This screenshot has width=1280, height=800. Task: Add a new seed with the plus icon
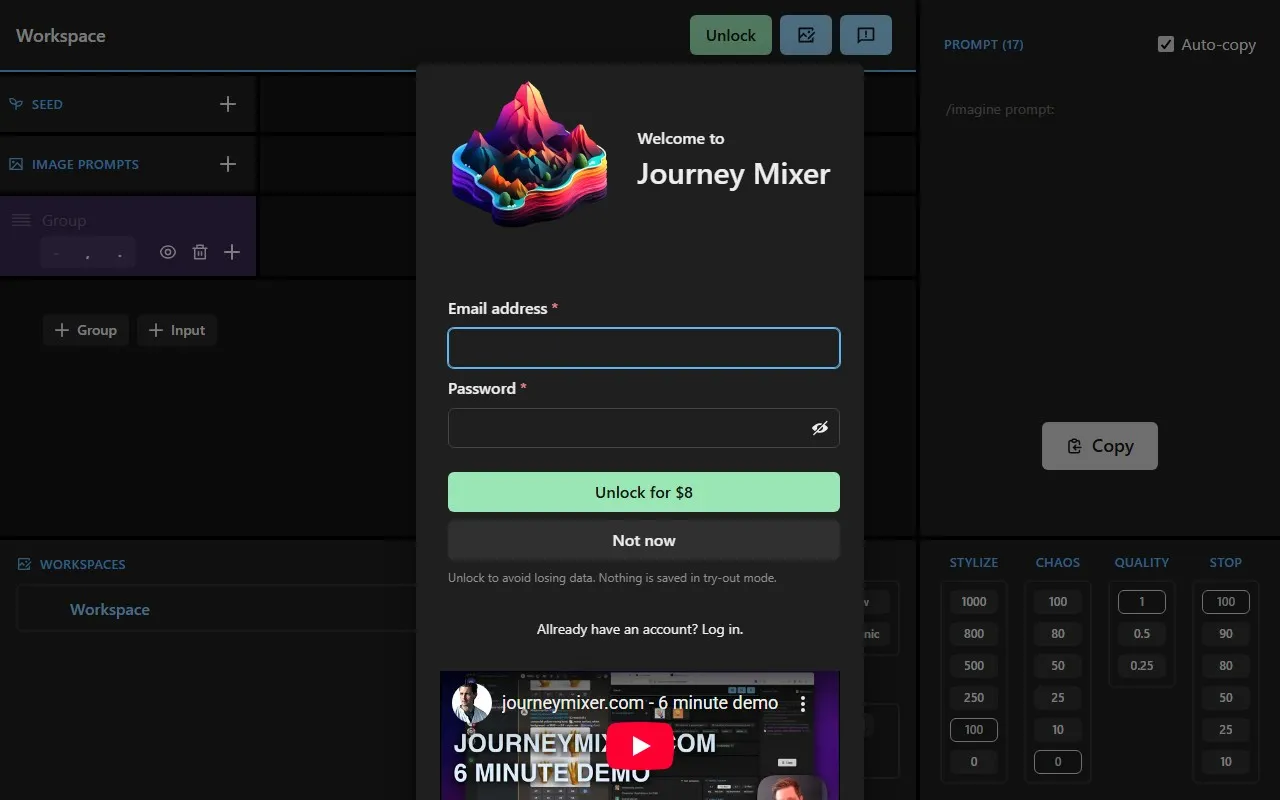(x=227, y=103)
